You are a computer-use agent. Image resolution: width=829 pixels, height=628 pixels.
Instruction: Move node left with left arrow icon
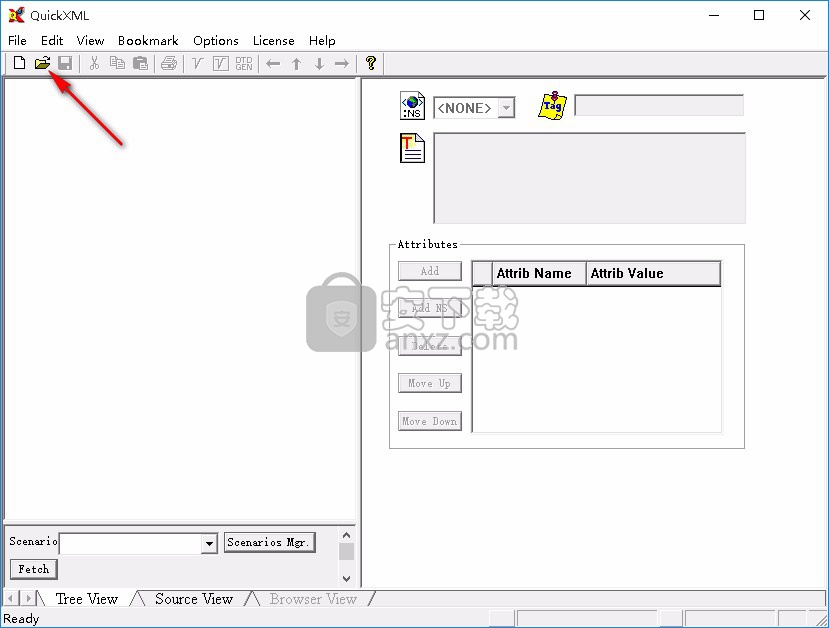pyautogui.click(x=273, y=64)
